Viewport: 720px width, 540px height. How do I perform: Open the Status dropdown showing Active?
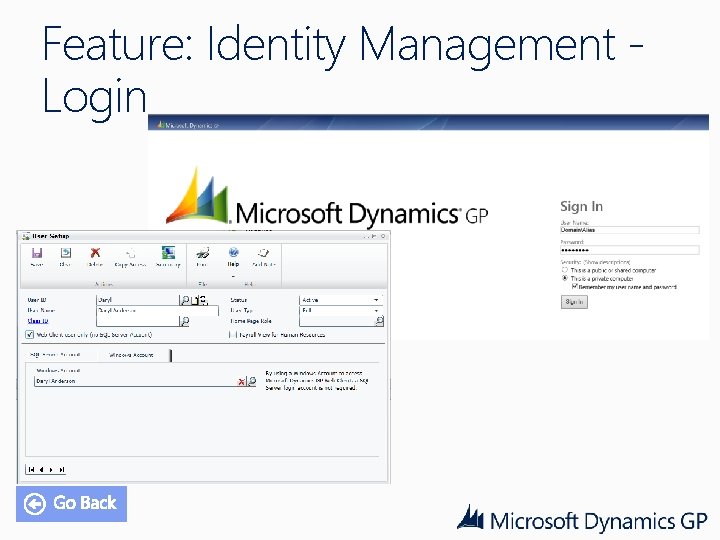(x=341, y=300)
